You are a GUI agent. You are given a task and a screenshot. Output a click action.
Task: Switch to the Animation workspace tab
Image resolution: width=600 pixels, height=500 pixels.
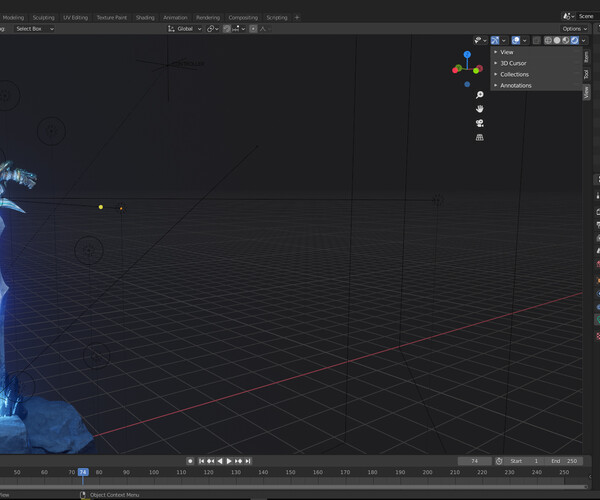pos(175,18)
